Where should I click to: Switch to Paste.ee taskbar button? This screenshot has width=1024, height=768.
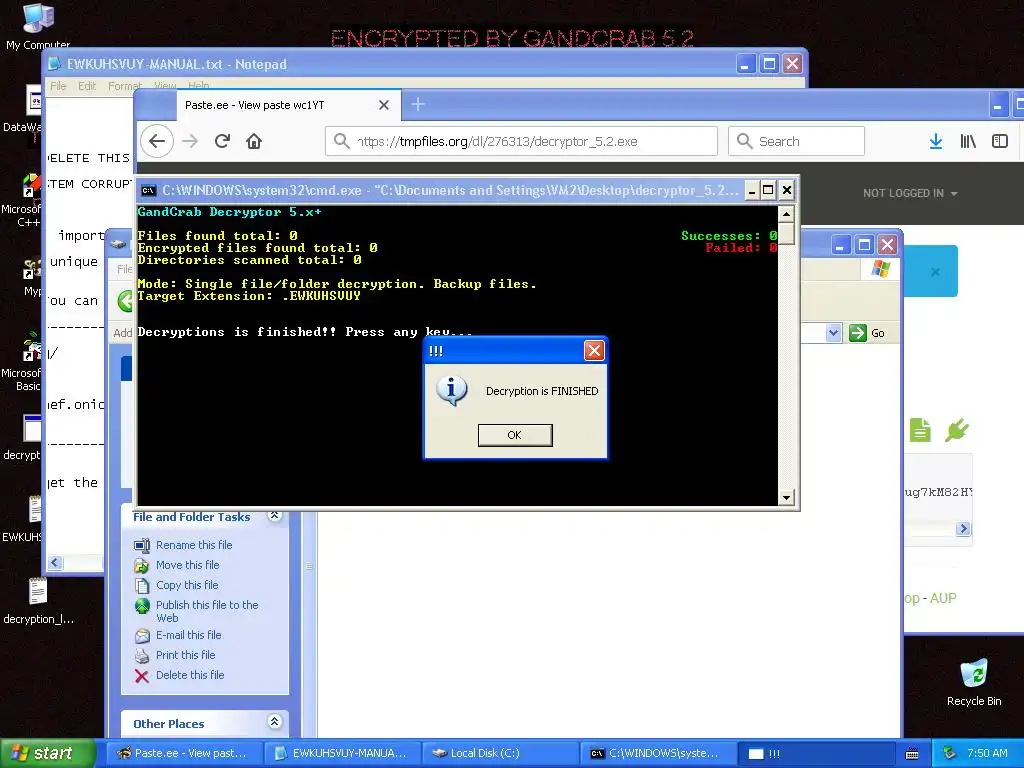(x=183, y=754)
